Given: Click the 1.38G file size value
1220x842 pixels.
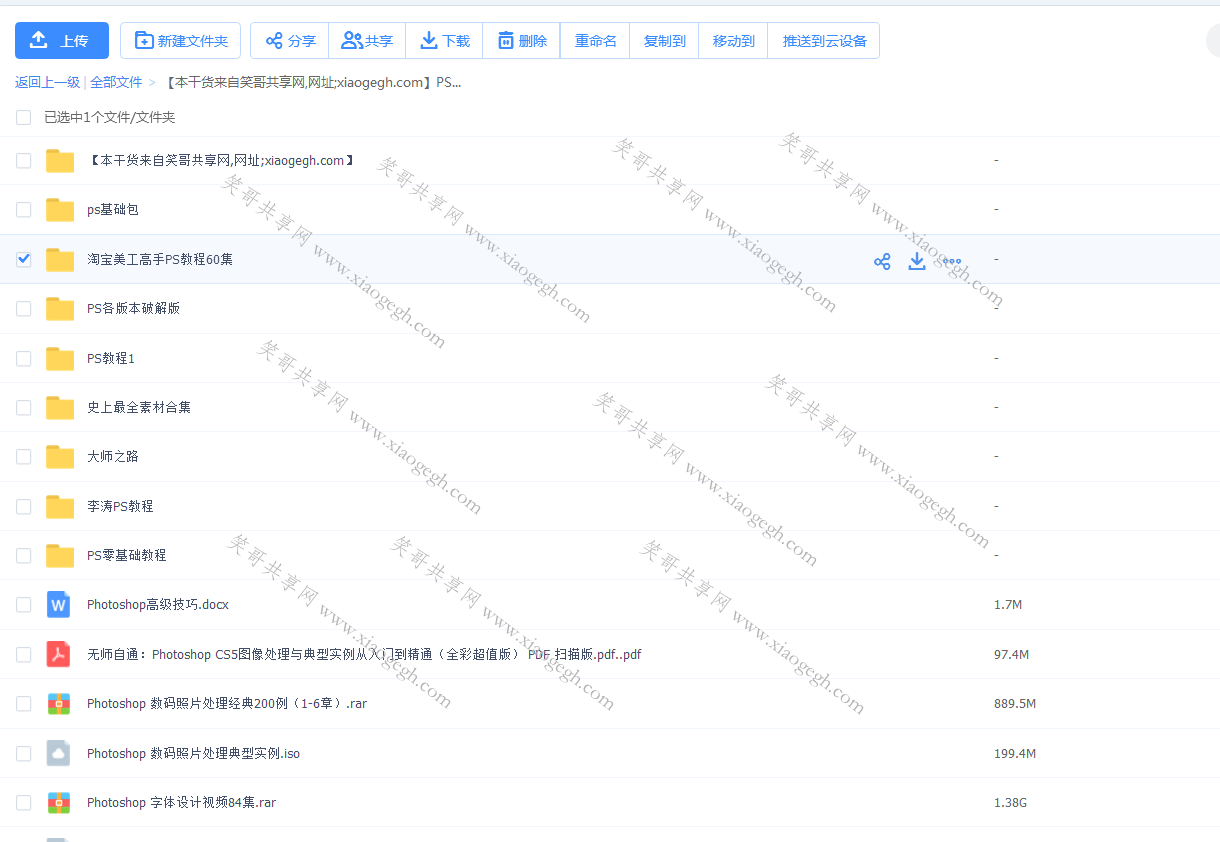Looking at the screenshot, I should 1010,802.
